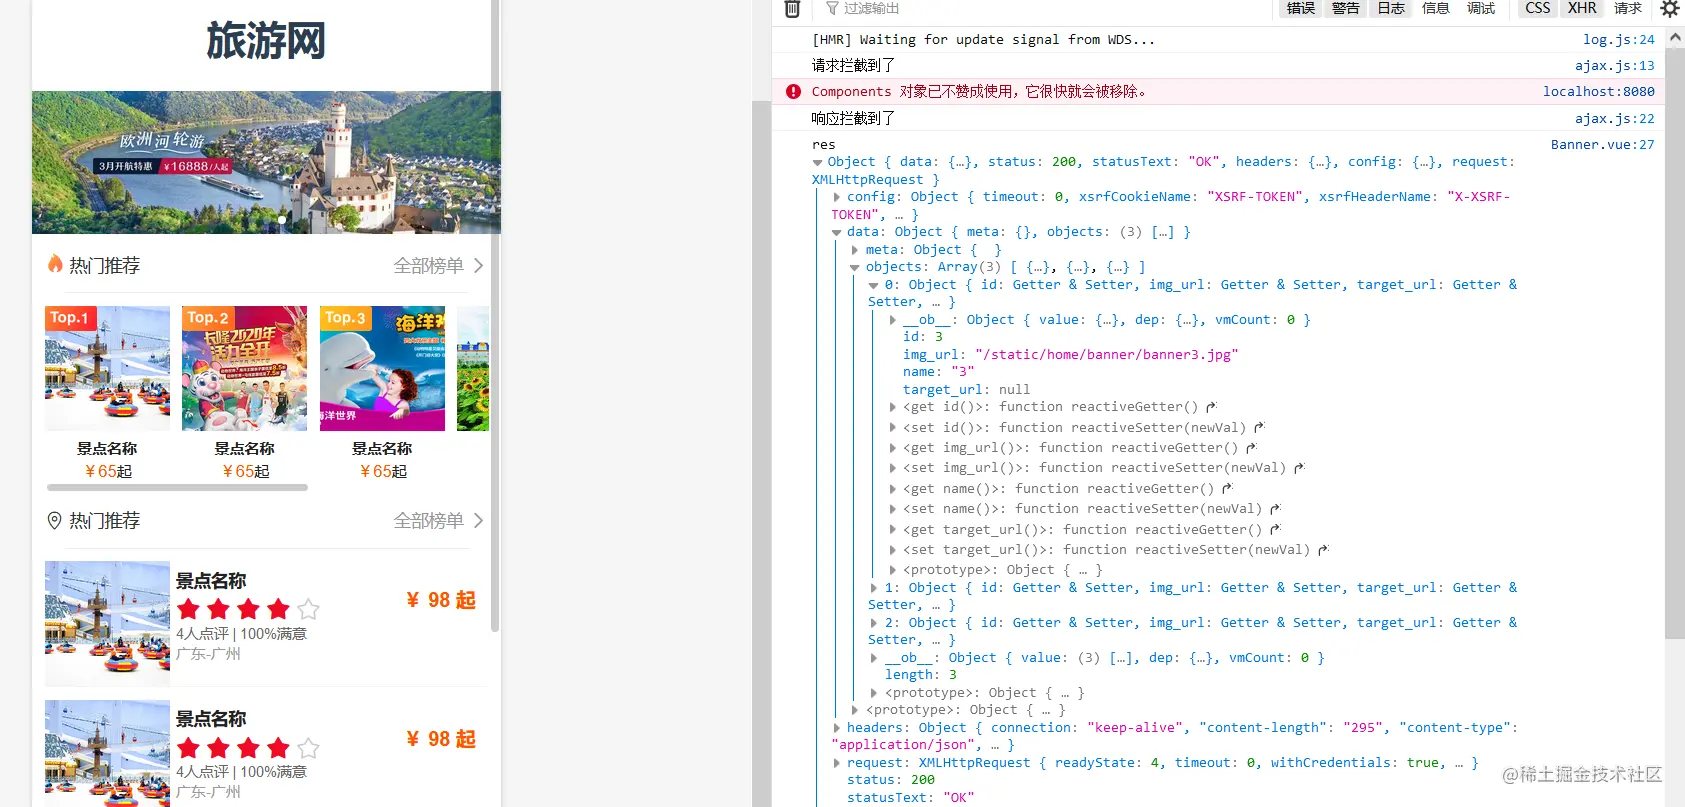Toggle the 调试 debug filter
Image resolution: width=1685 pixels, height=807 pixels.
pos(1481,8)
